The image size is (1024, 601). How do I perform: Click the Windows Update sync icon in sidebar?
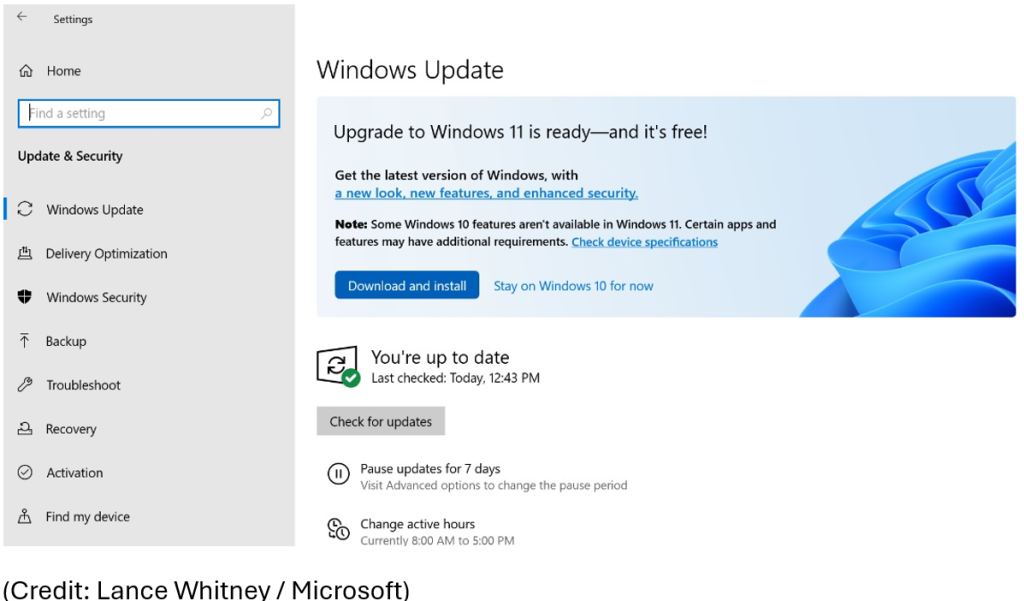coord(25,209)
